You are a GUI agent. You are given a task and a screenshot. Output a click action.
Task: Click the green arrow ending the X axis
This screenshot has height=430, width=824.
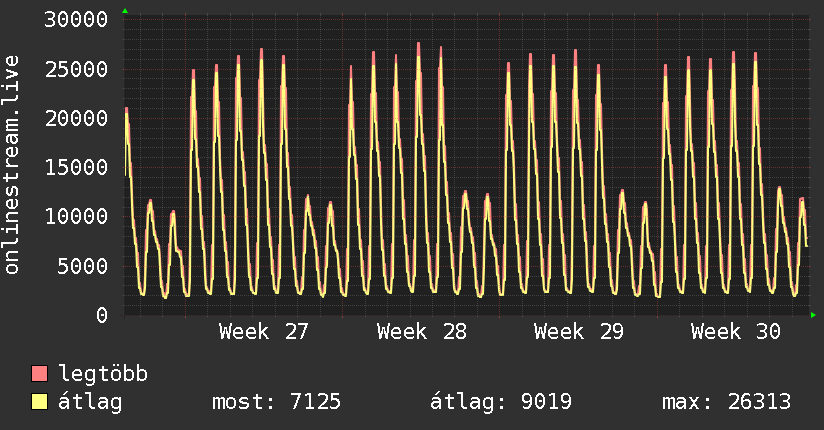813,315
